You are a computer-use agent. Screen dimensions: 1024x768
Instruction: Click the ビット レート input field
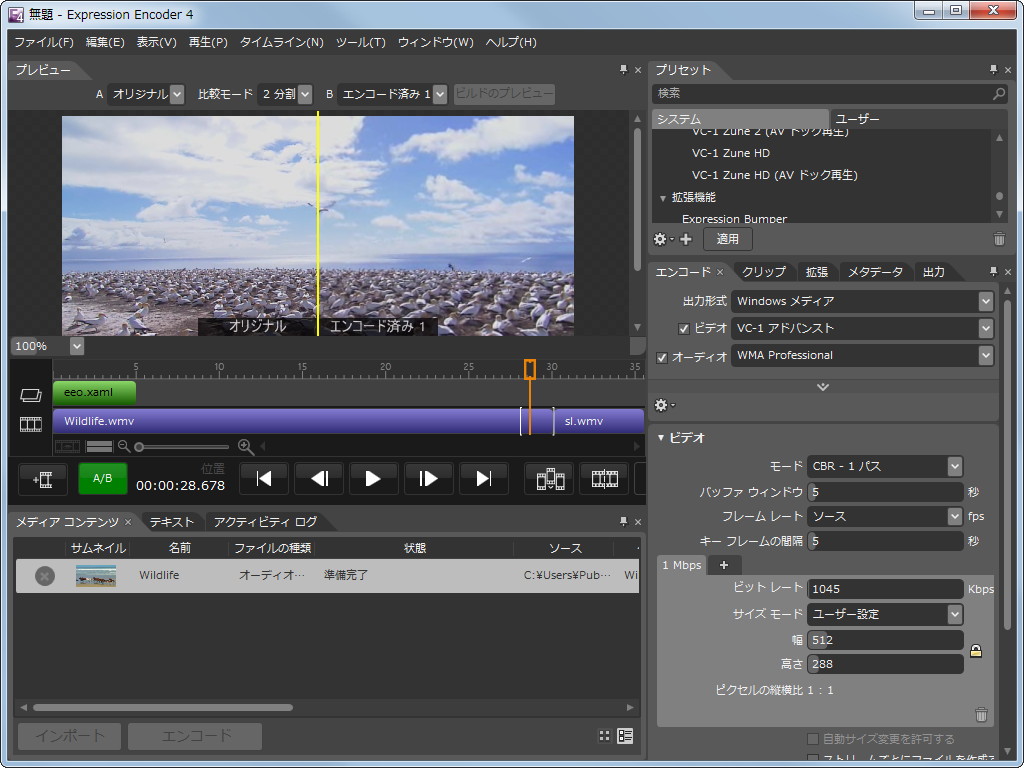point(885,589)
